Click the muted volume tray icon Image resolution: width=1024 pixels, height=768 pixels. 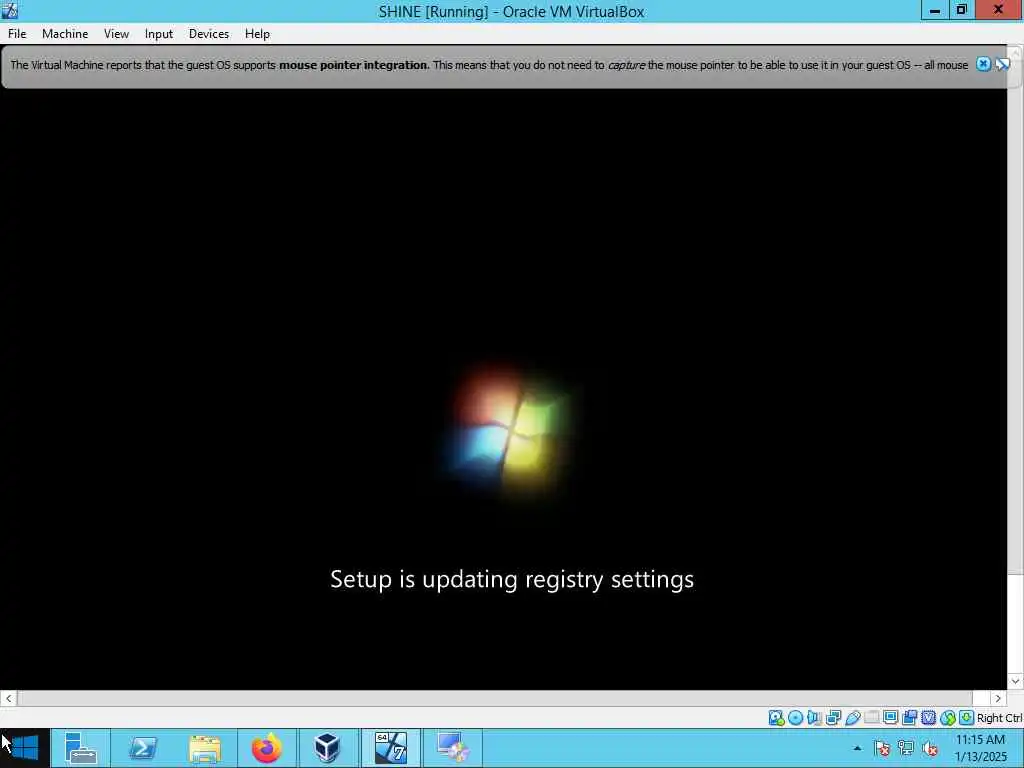click(x=930, y=748)
